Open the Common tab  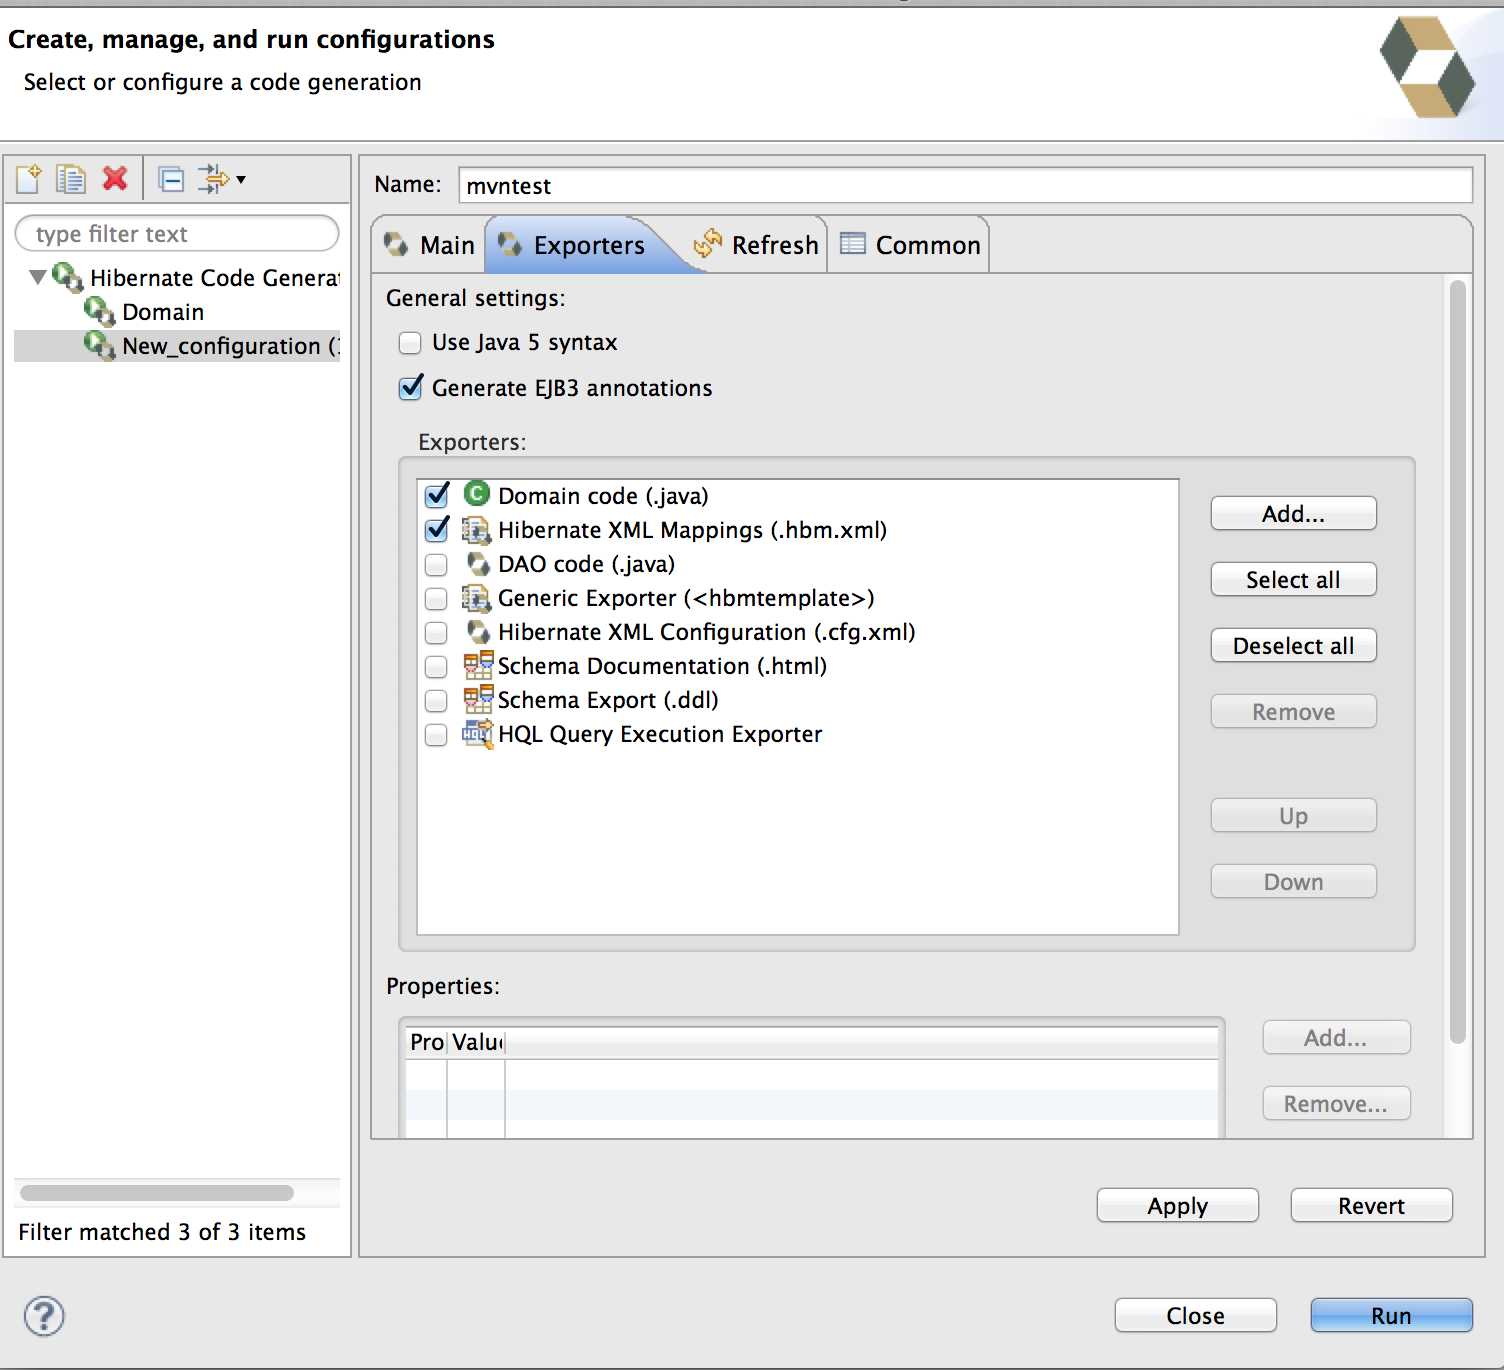(x=910, y=245)
